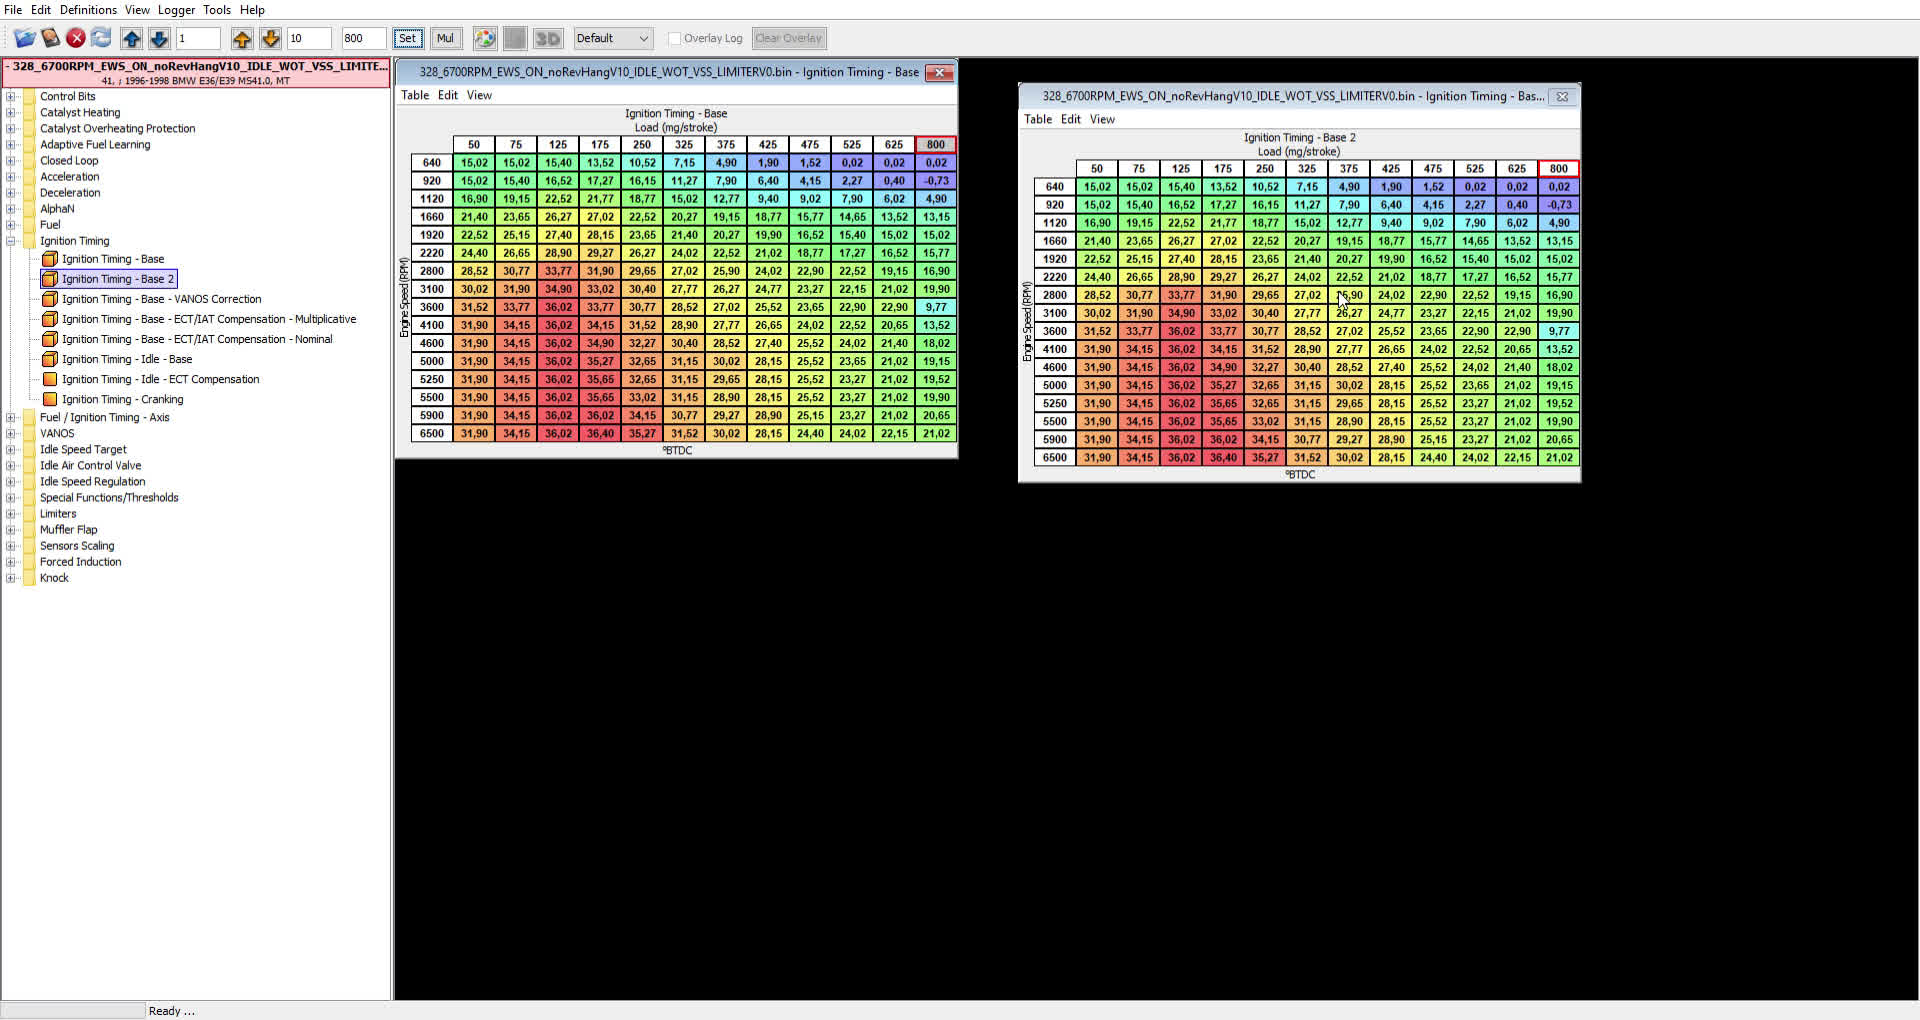Increase selected cells with blue up arrow

point(131,38)
